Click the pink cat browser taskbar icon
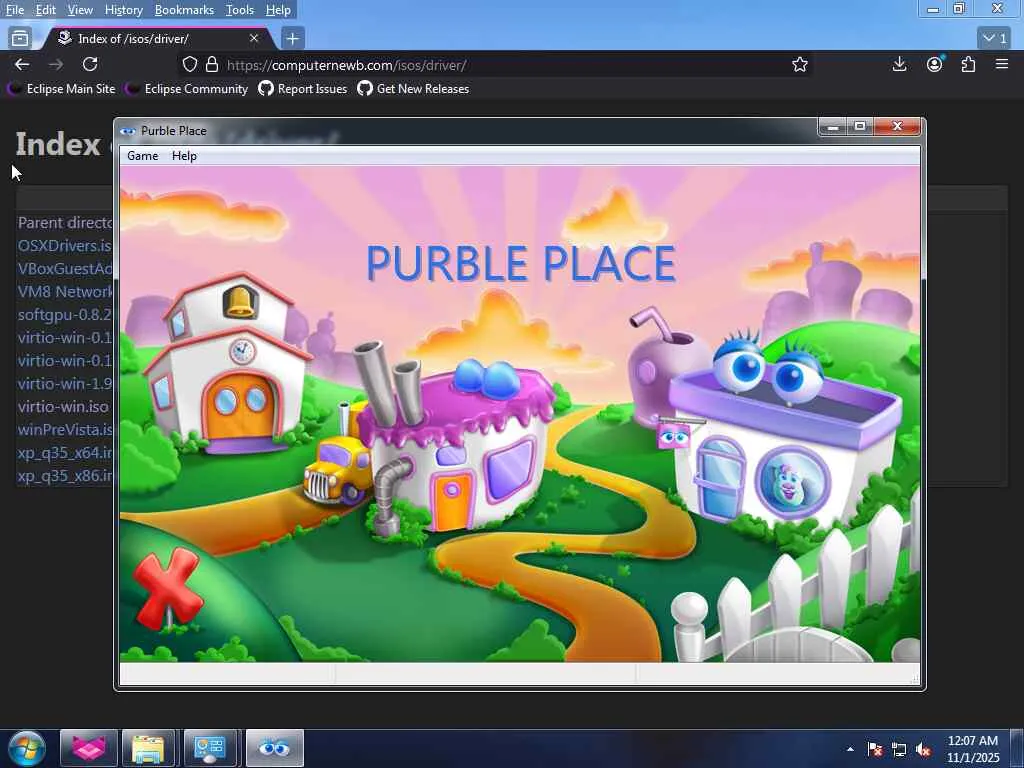This screenshot has width=1024, height=768. [89, 748]
